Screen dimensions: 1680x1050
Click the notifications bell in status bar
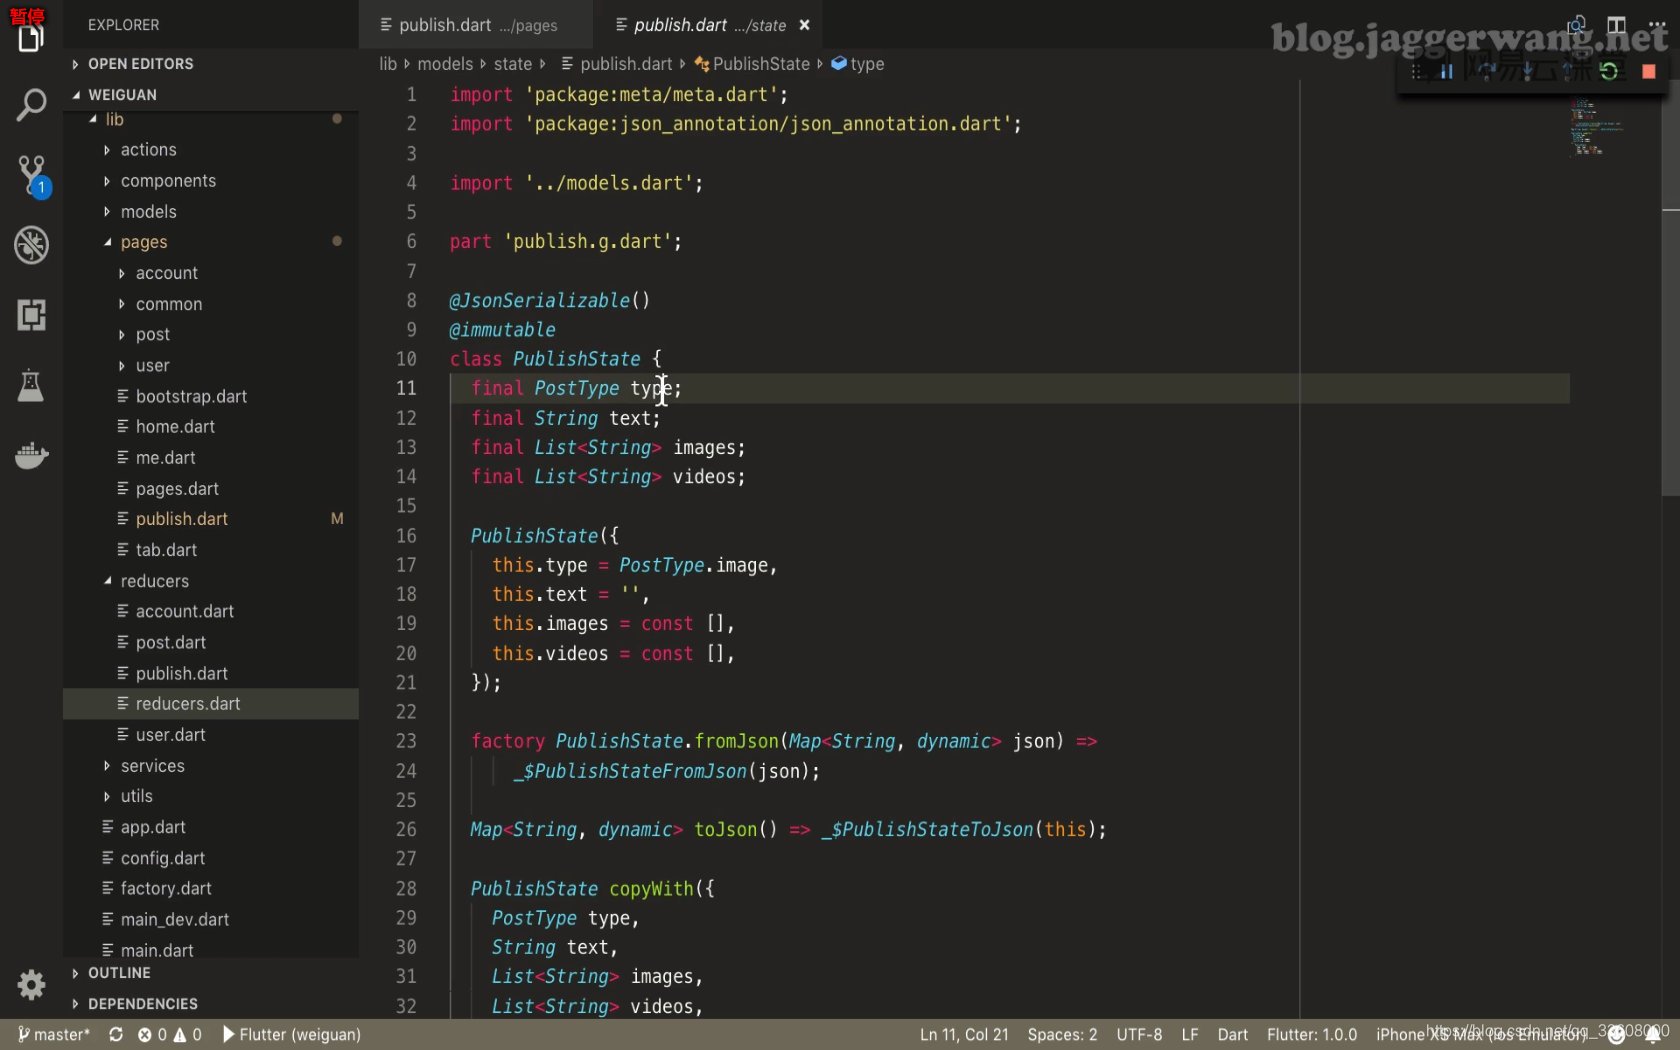tap(1653, 1034)
